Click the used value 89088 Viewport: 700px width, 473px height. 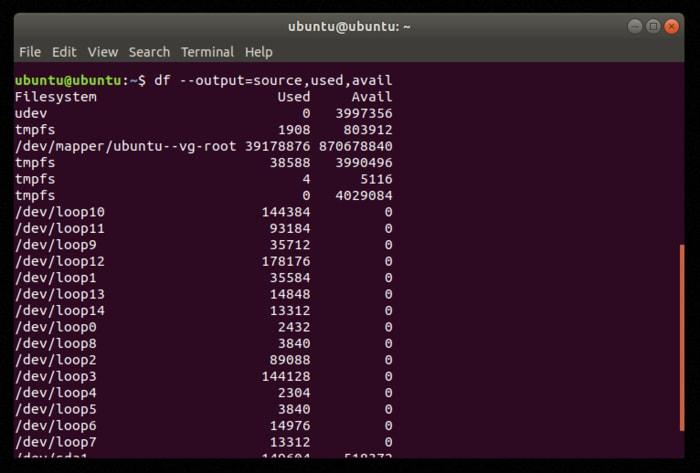290,360
